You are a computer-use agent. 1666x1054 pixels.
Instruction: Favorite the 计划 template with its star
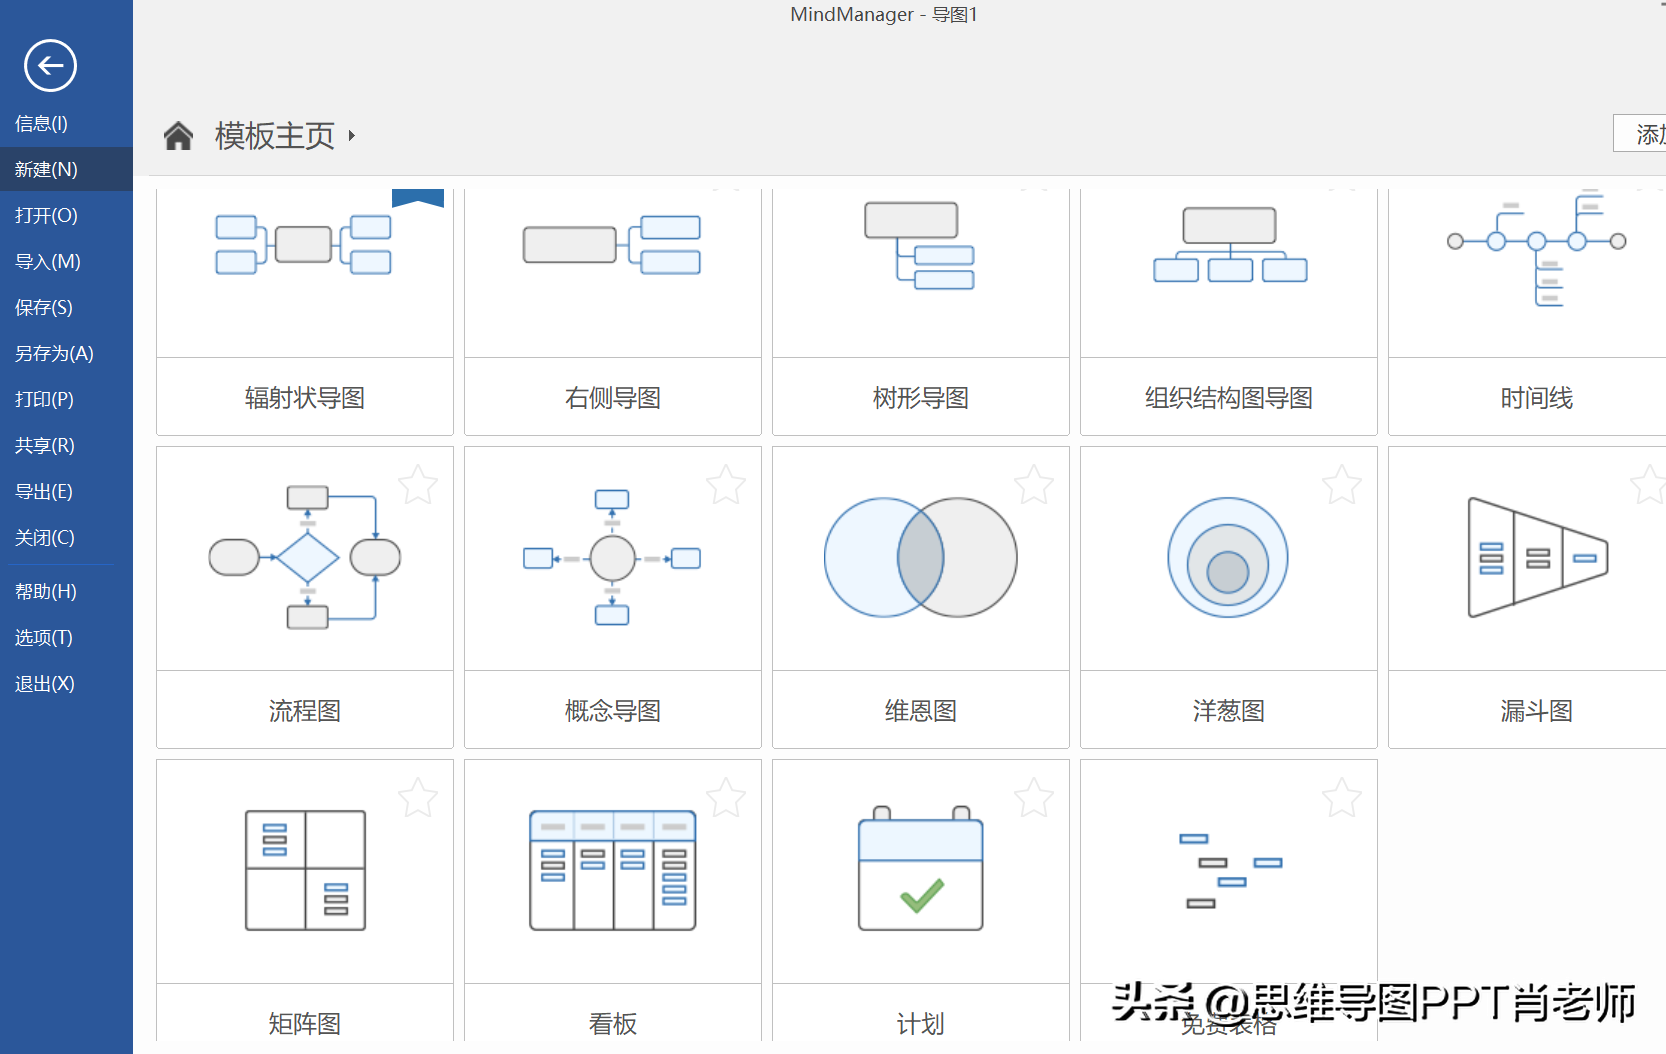pos(1034,798)
